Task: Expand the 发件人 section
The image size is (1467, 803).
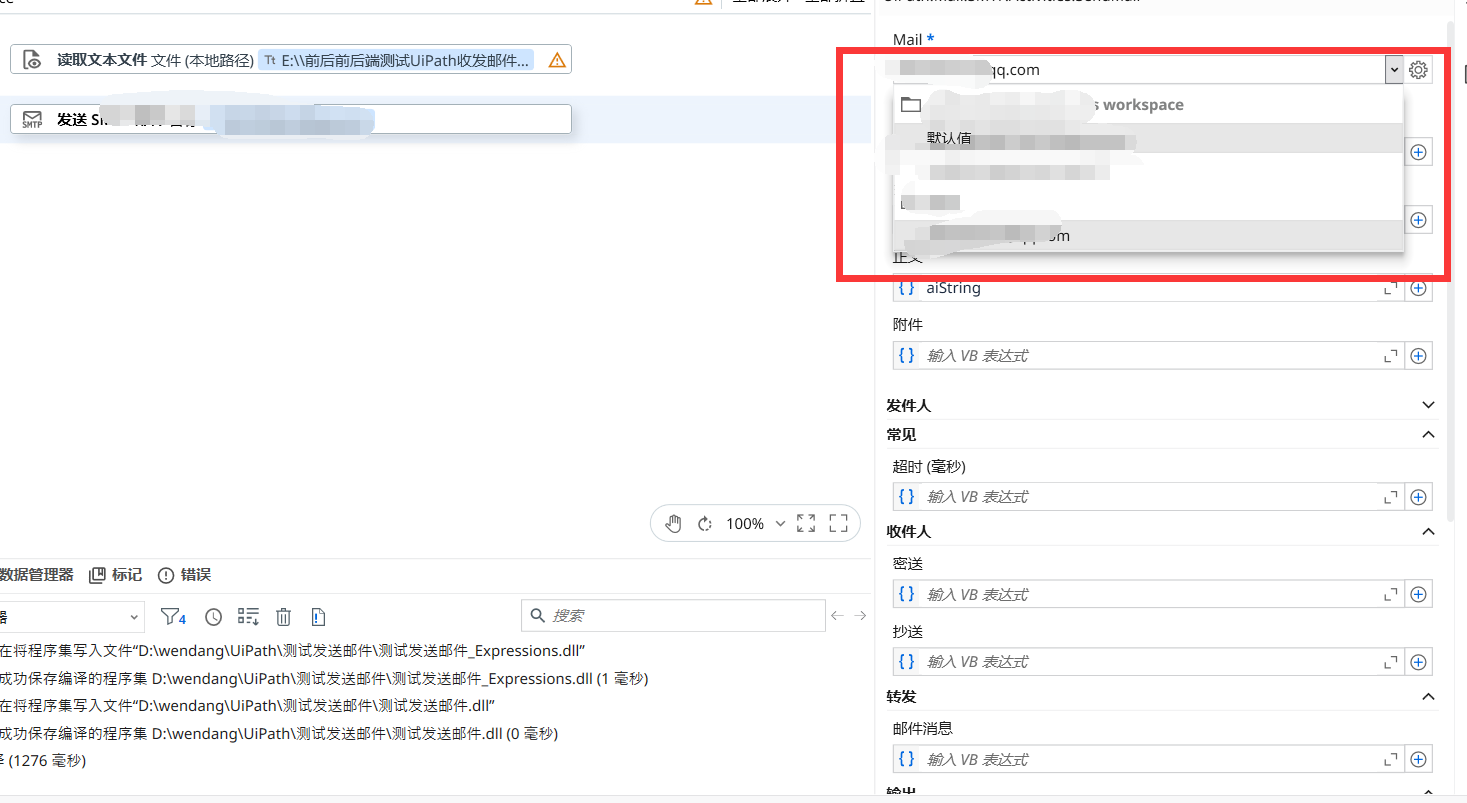Action: [x=1428, y=405]
